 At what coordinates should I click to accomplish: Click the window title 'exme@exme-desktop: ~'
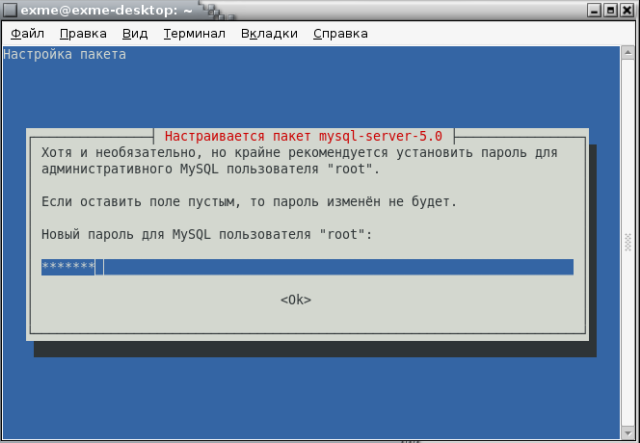click(107, 10)
